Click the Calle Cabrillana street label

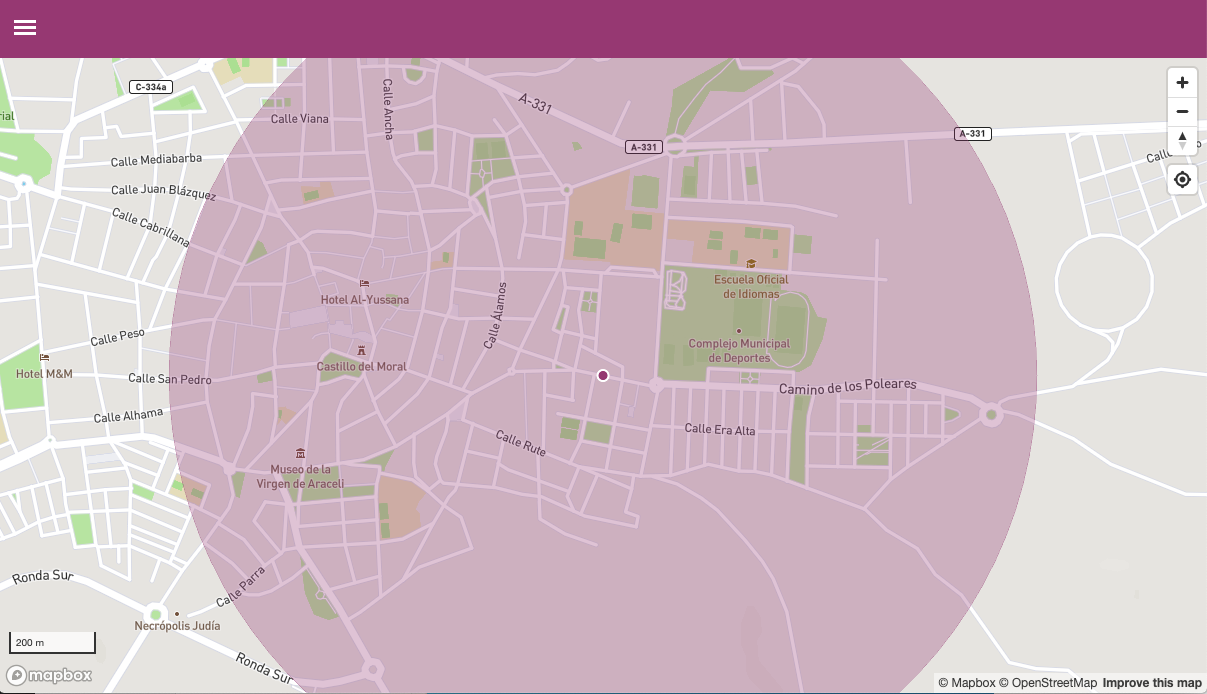tap(151, 227)
